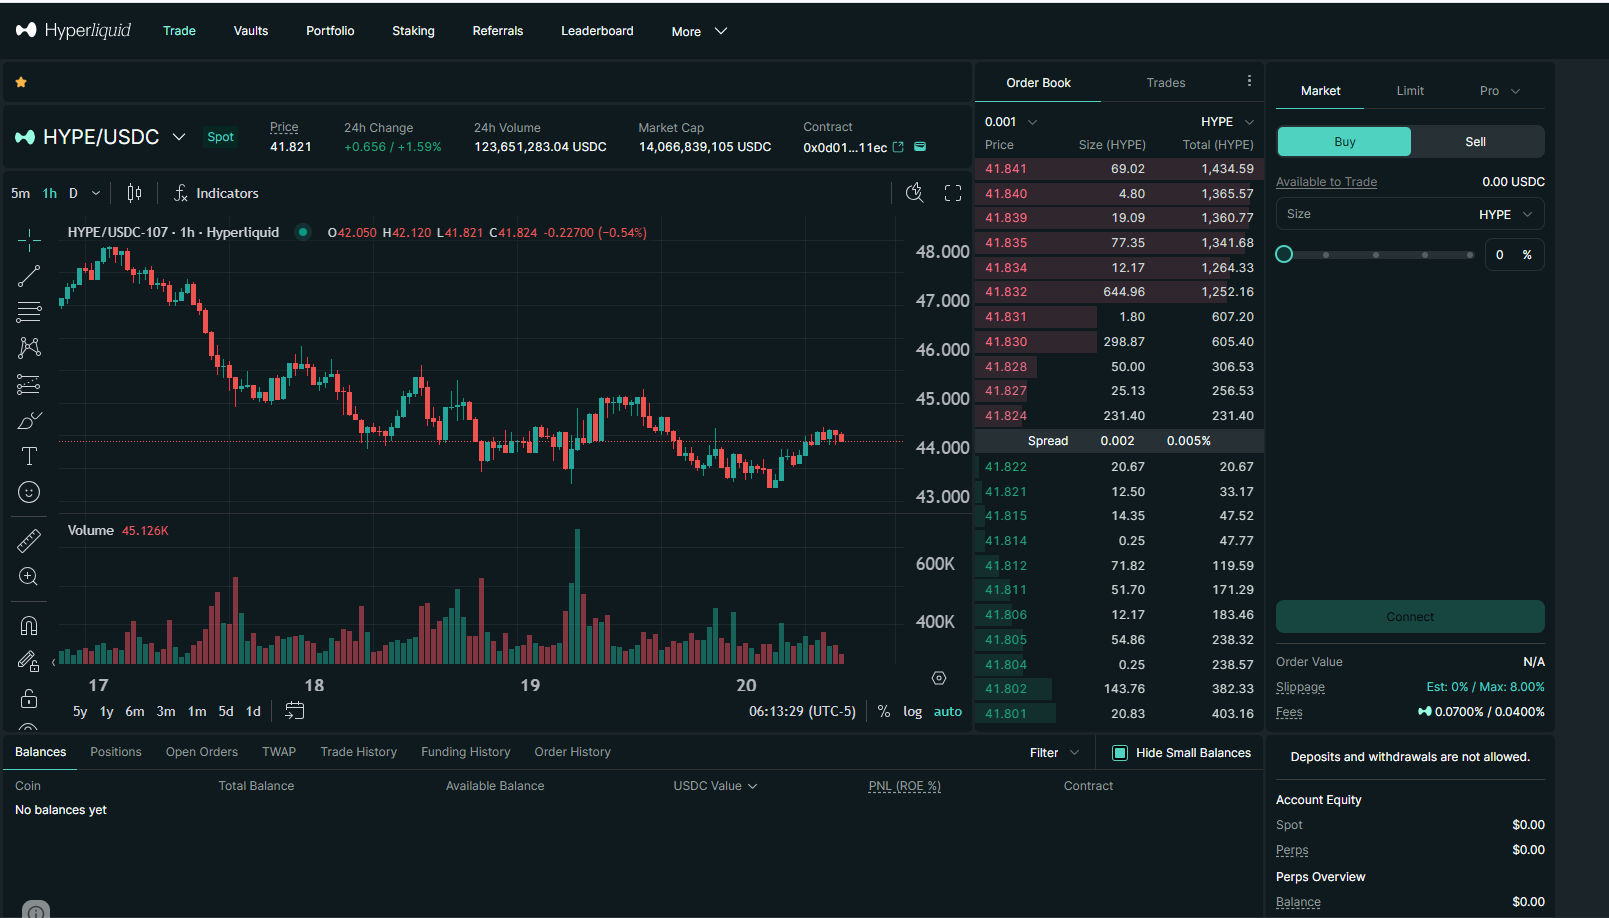
Task: Toggle Hide Small Balances checkbox
Action: [1120, 753]
